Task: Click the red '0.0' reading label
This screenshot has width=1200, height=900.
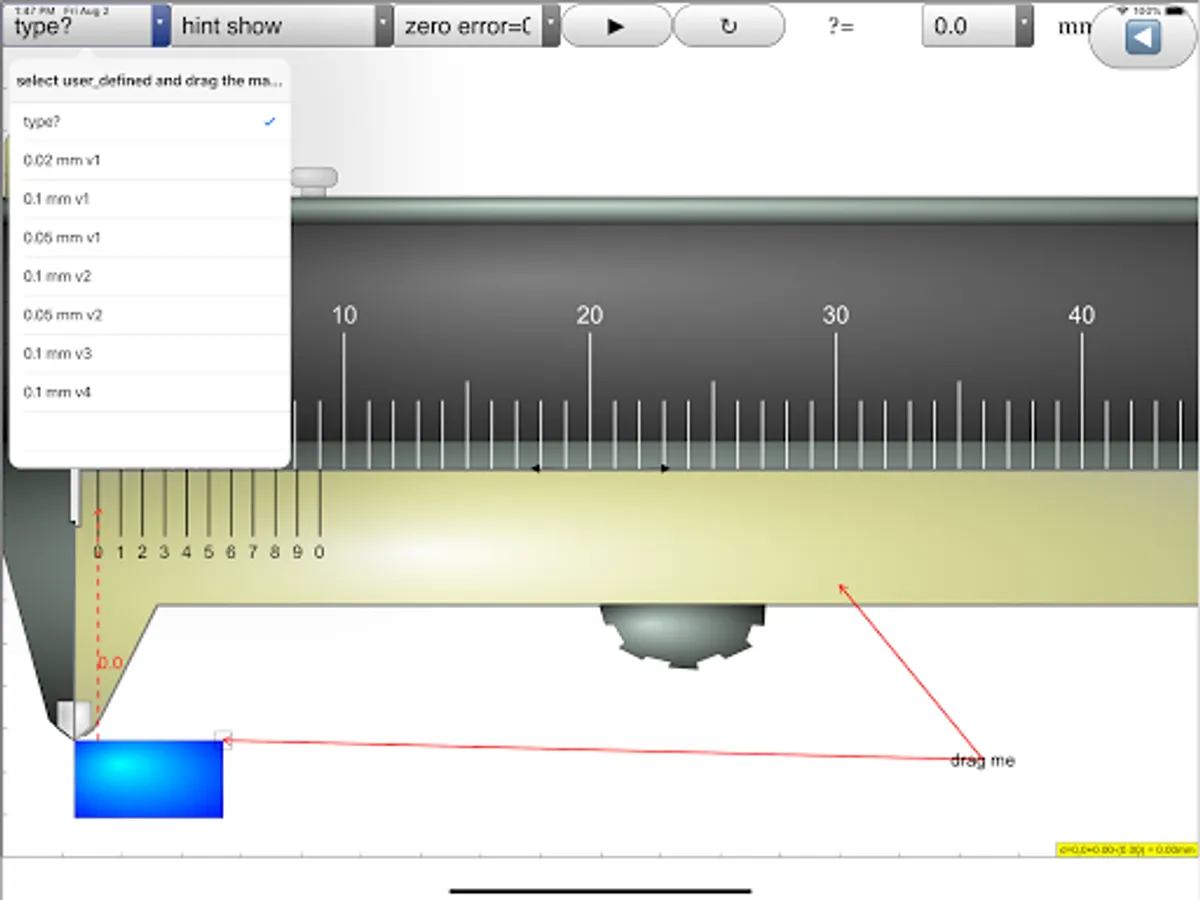Action: pyautogui.click(x=110, y=662)
